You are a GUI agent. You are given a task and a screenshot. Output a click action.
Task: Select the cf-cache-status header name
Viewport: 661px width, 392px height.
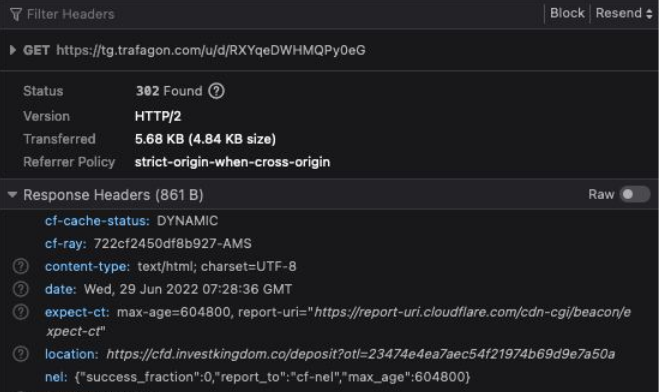coord(97,221)
